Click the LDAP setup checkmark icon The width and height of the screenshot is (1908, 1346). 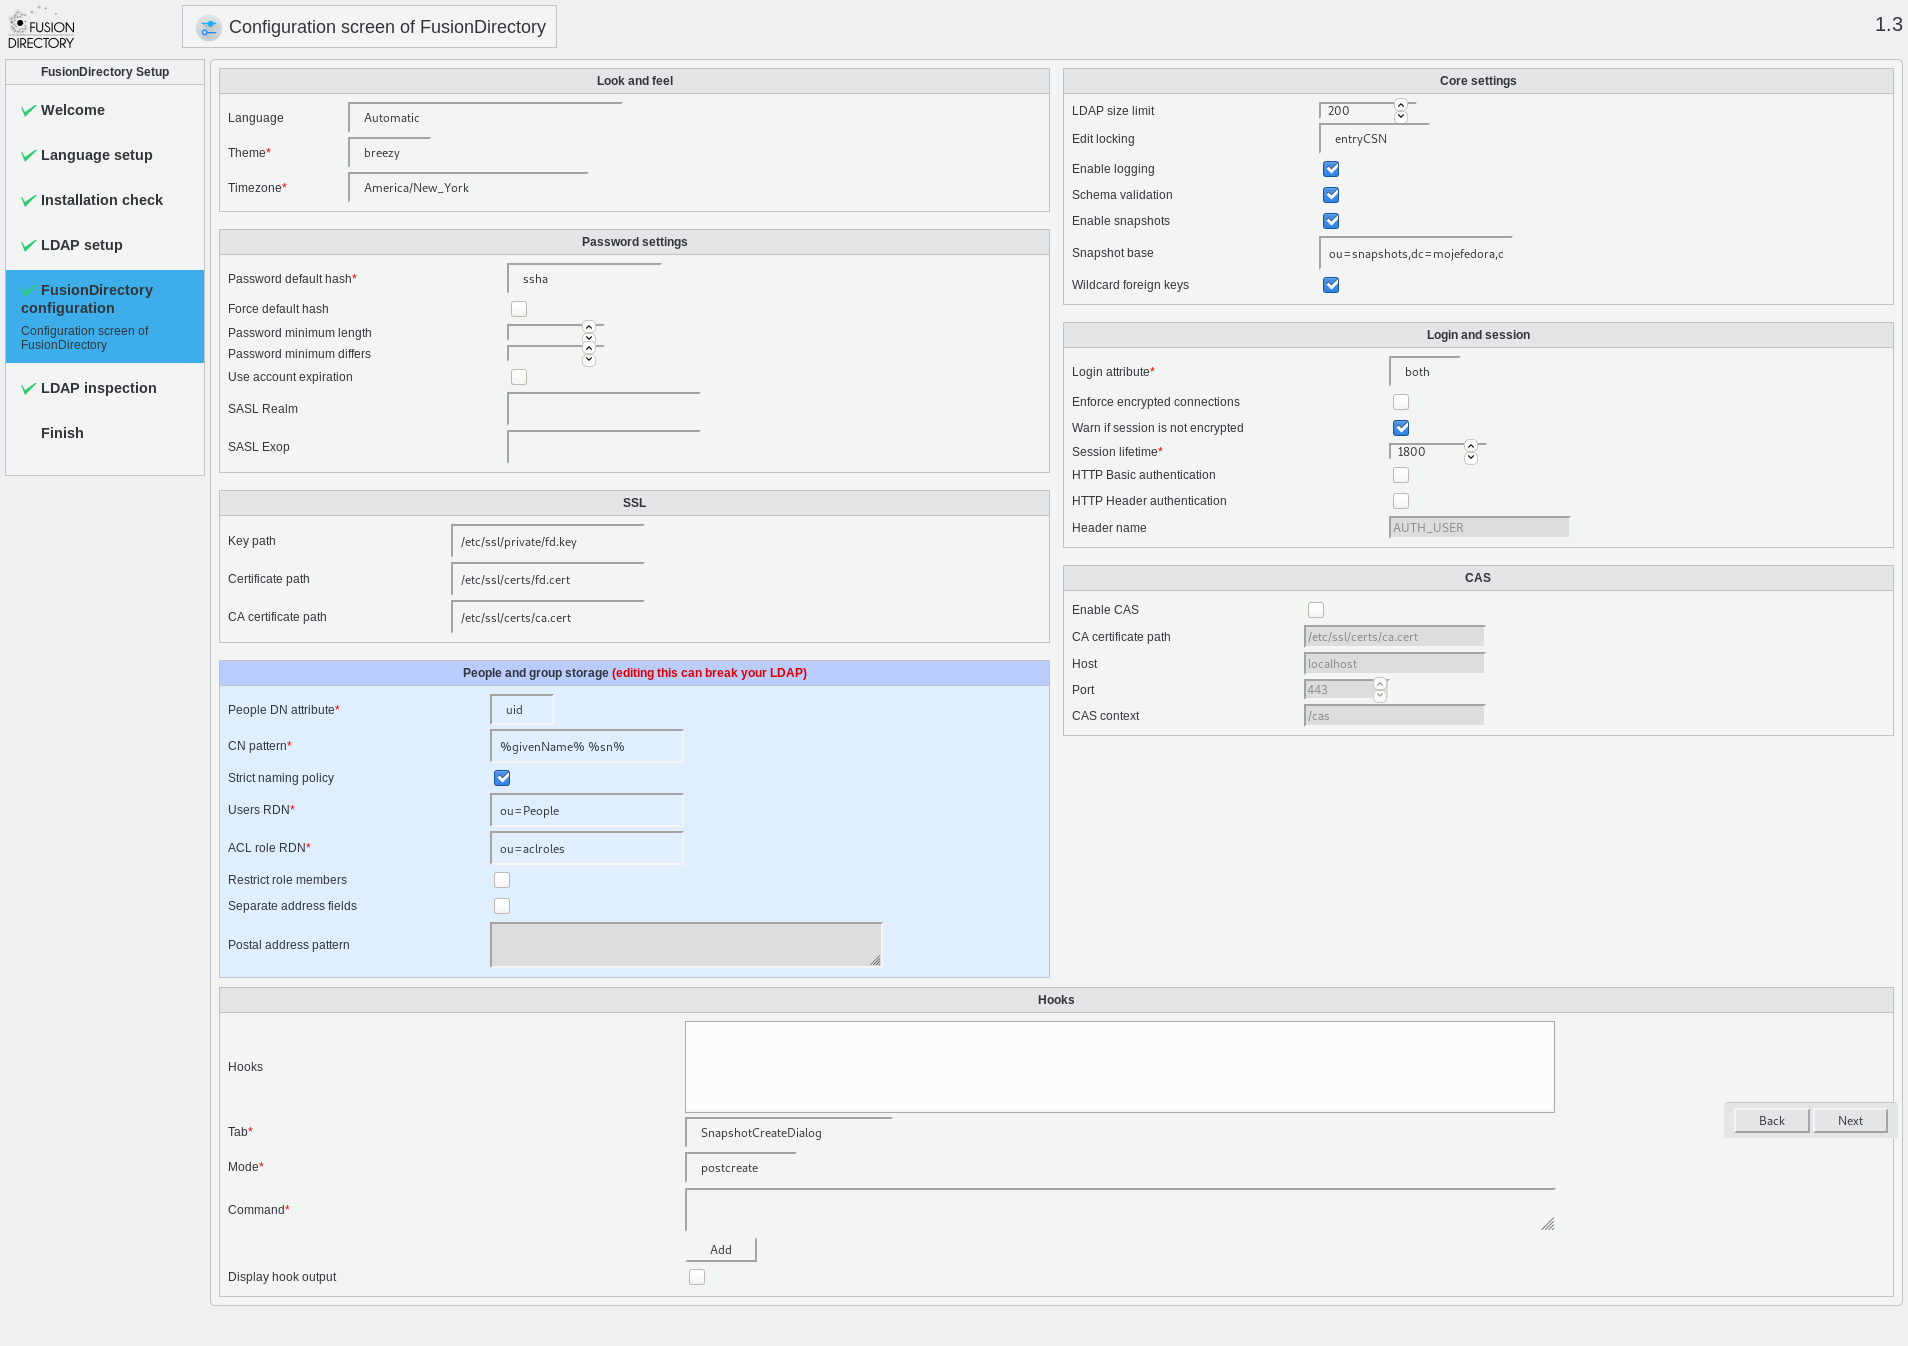[28, 246]
